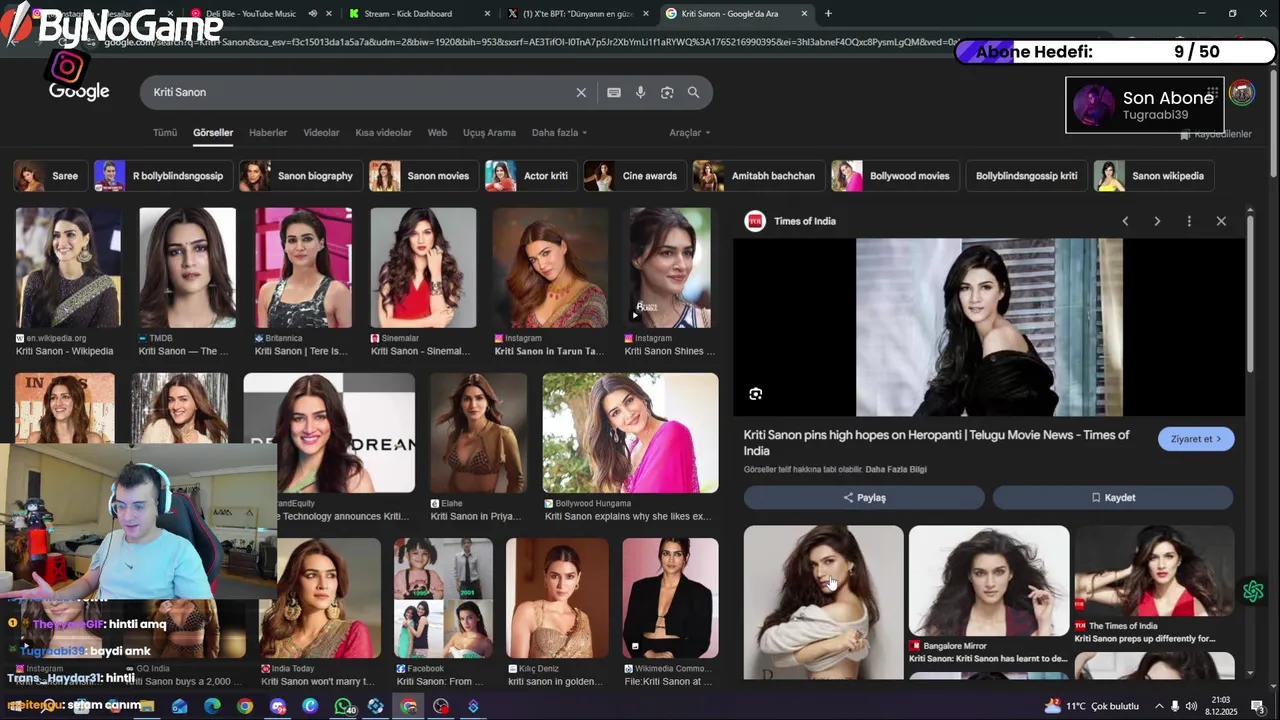Click the Times of India source logo
Screen dimensions: 1280x720
pyautogui.click(x=755, y=221)
